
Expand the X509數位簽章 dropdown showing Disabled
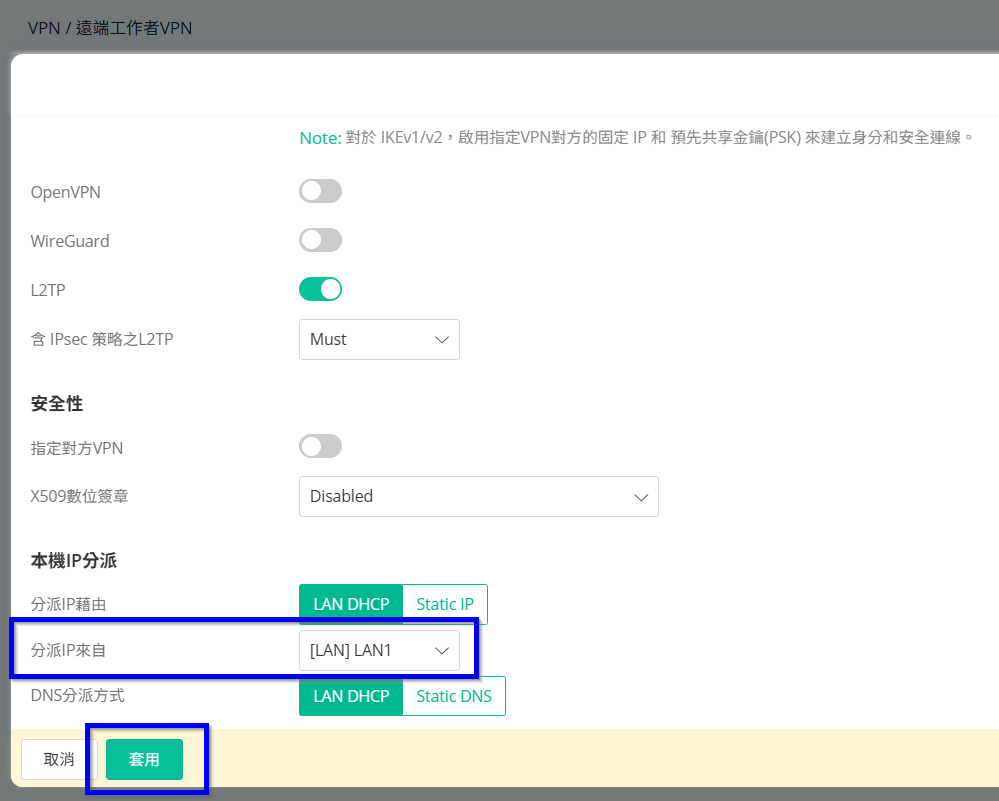[478, 496]
